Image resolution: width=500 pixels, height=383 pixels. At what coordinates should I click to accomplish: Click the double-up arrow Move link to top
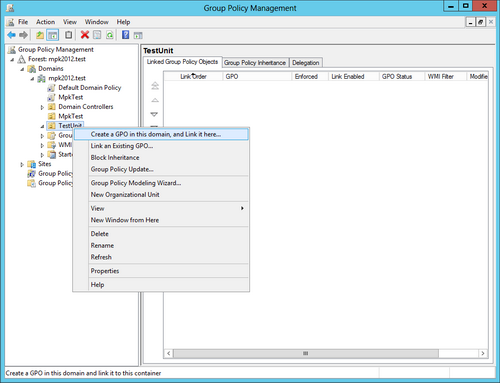tap(155, 86)
